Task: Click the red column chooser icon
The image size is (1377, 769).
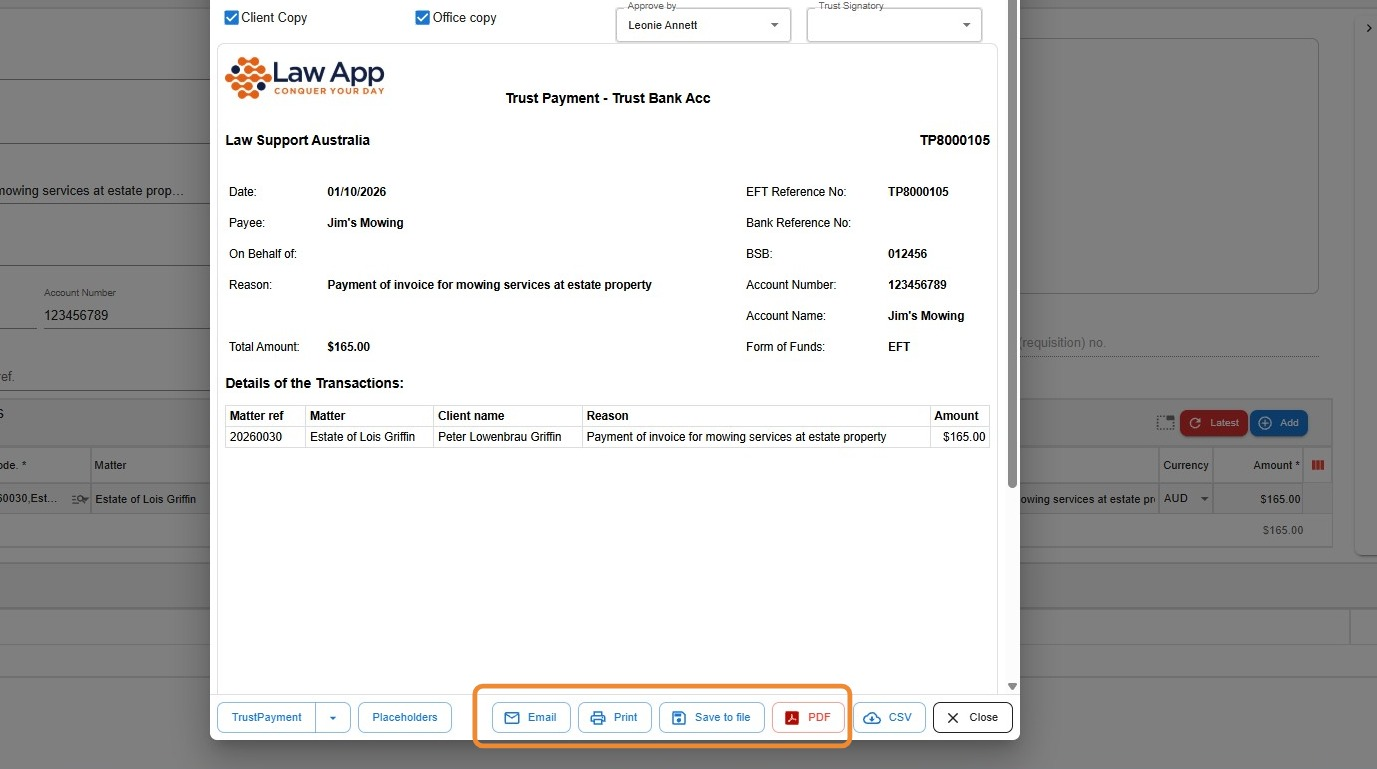Action: tap(1318, 465)
